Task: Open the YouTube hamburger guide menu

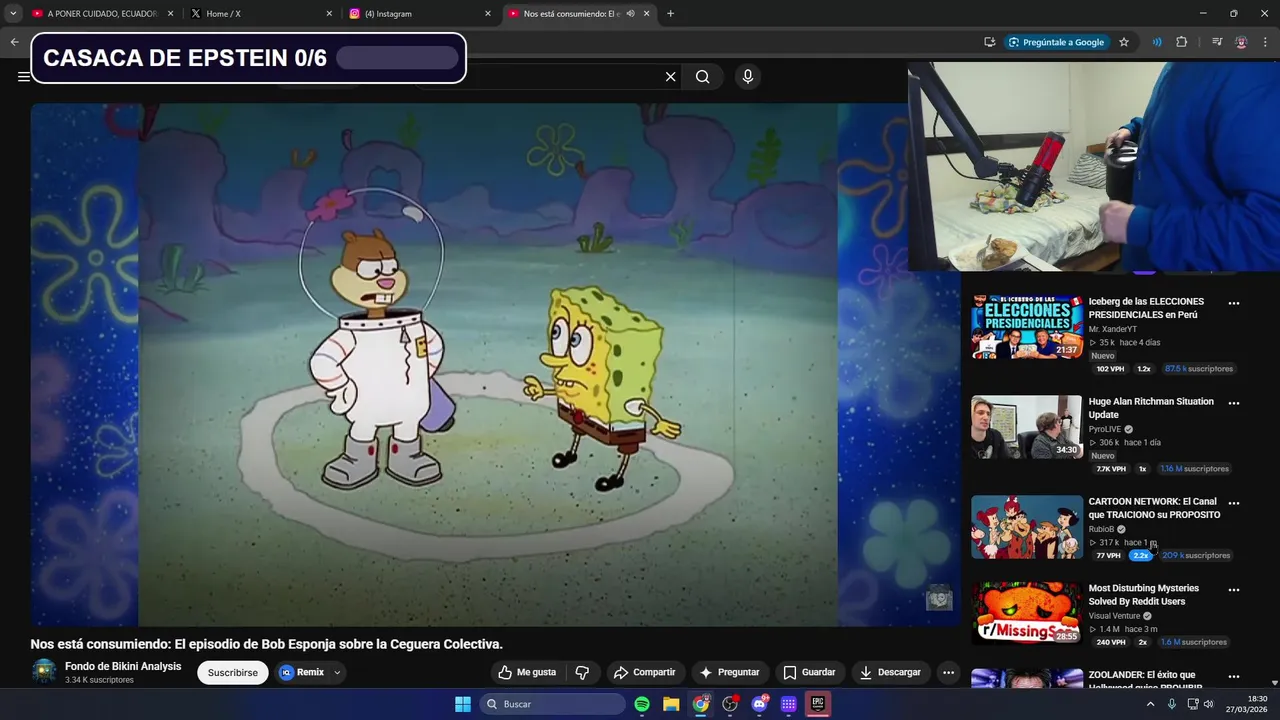Action: pos(23,77)
